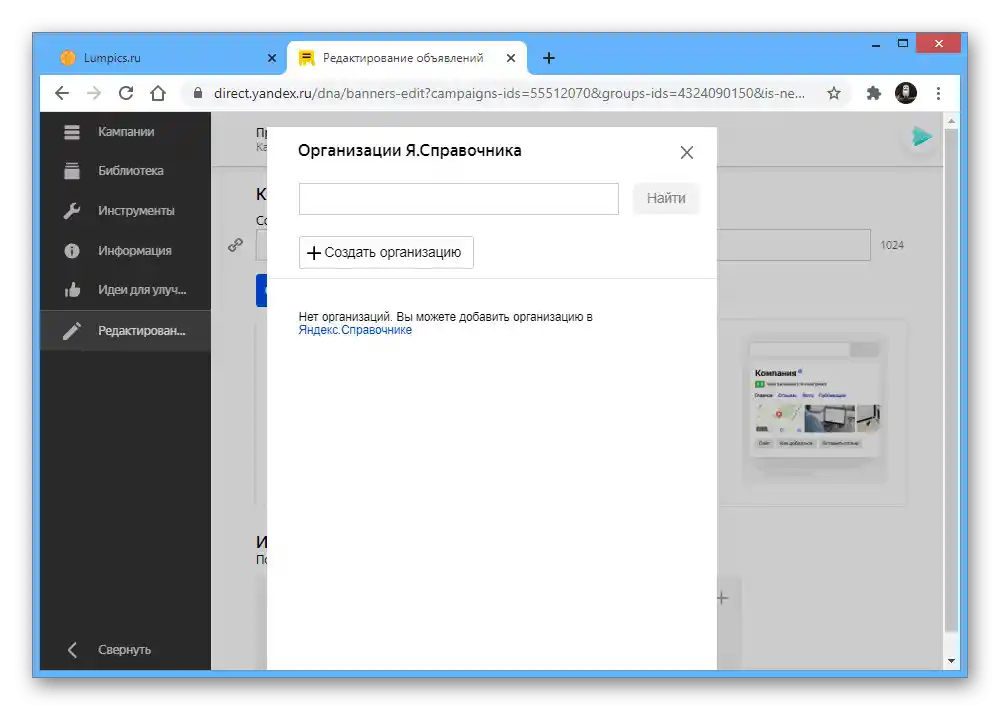Open the extensions puzzle icon
The height and width of the screenshot is (710, 1000).
tap(874, 93)
